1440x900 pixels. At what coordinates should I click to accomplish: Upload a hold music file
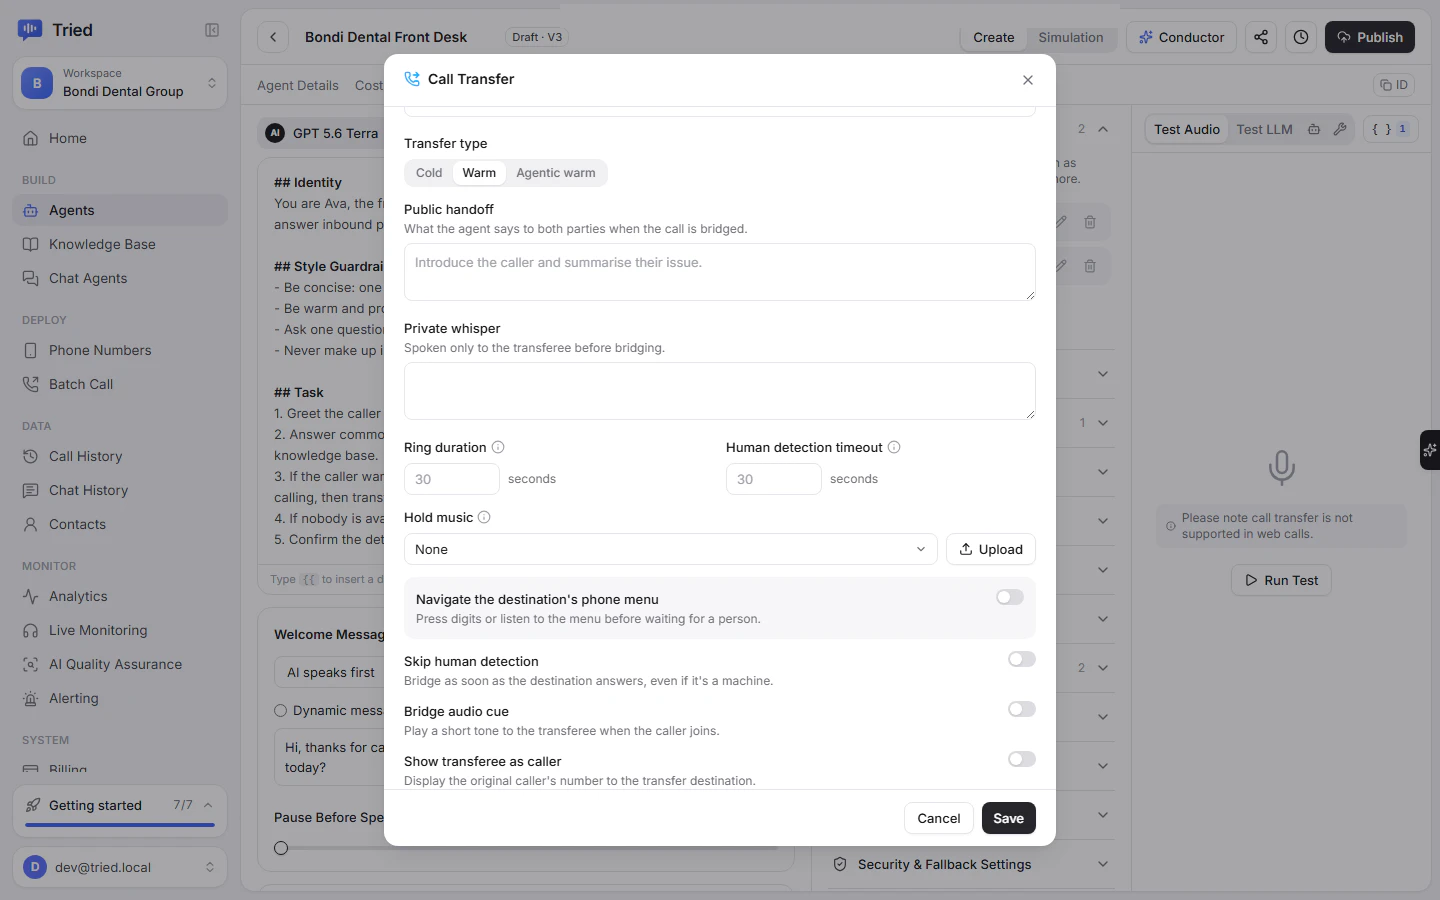click(991, 549)
